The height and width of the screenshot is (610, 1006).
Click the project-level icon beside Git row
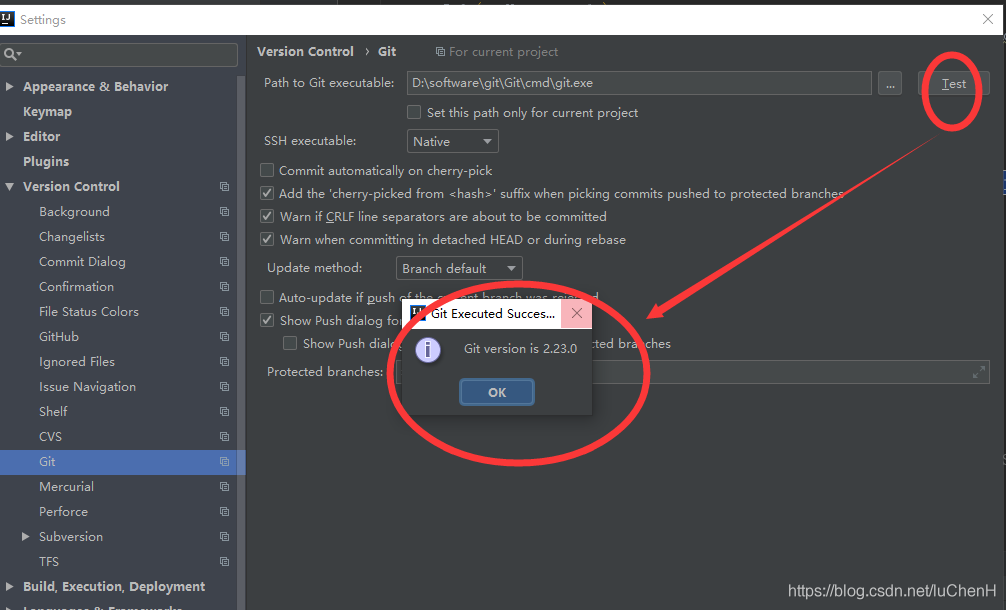pyautogui.click(x=224, y=462)
